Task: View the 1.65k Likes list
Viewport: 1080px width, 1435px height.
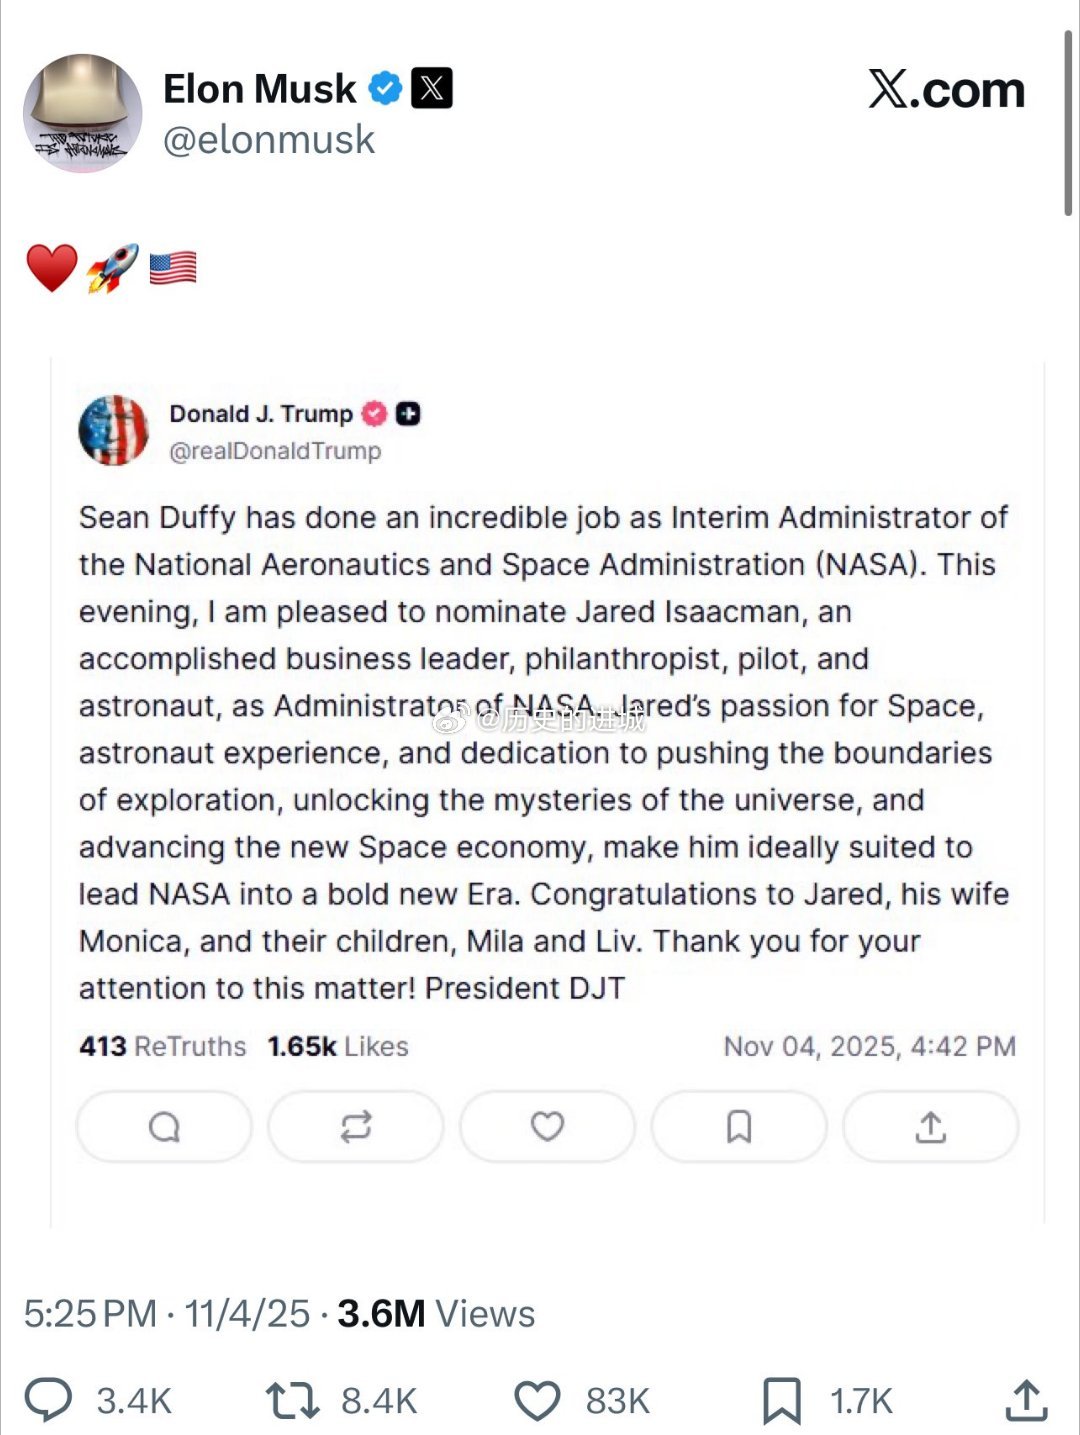Action: [338, 1046]
